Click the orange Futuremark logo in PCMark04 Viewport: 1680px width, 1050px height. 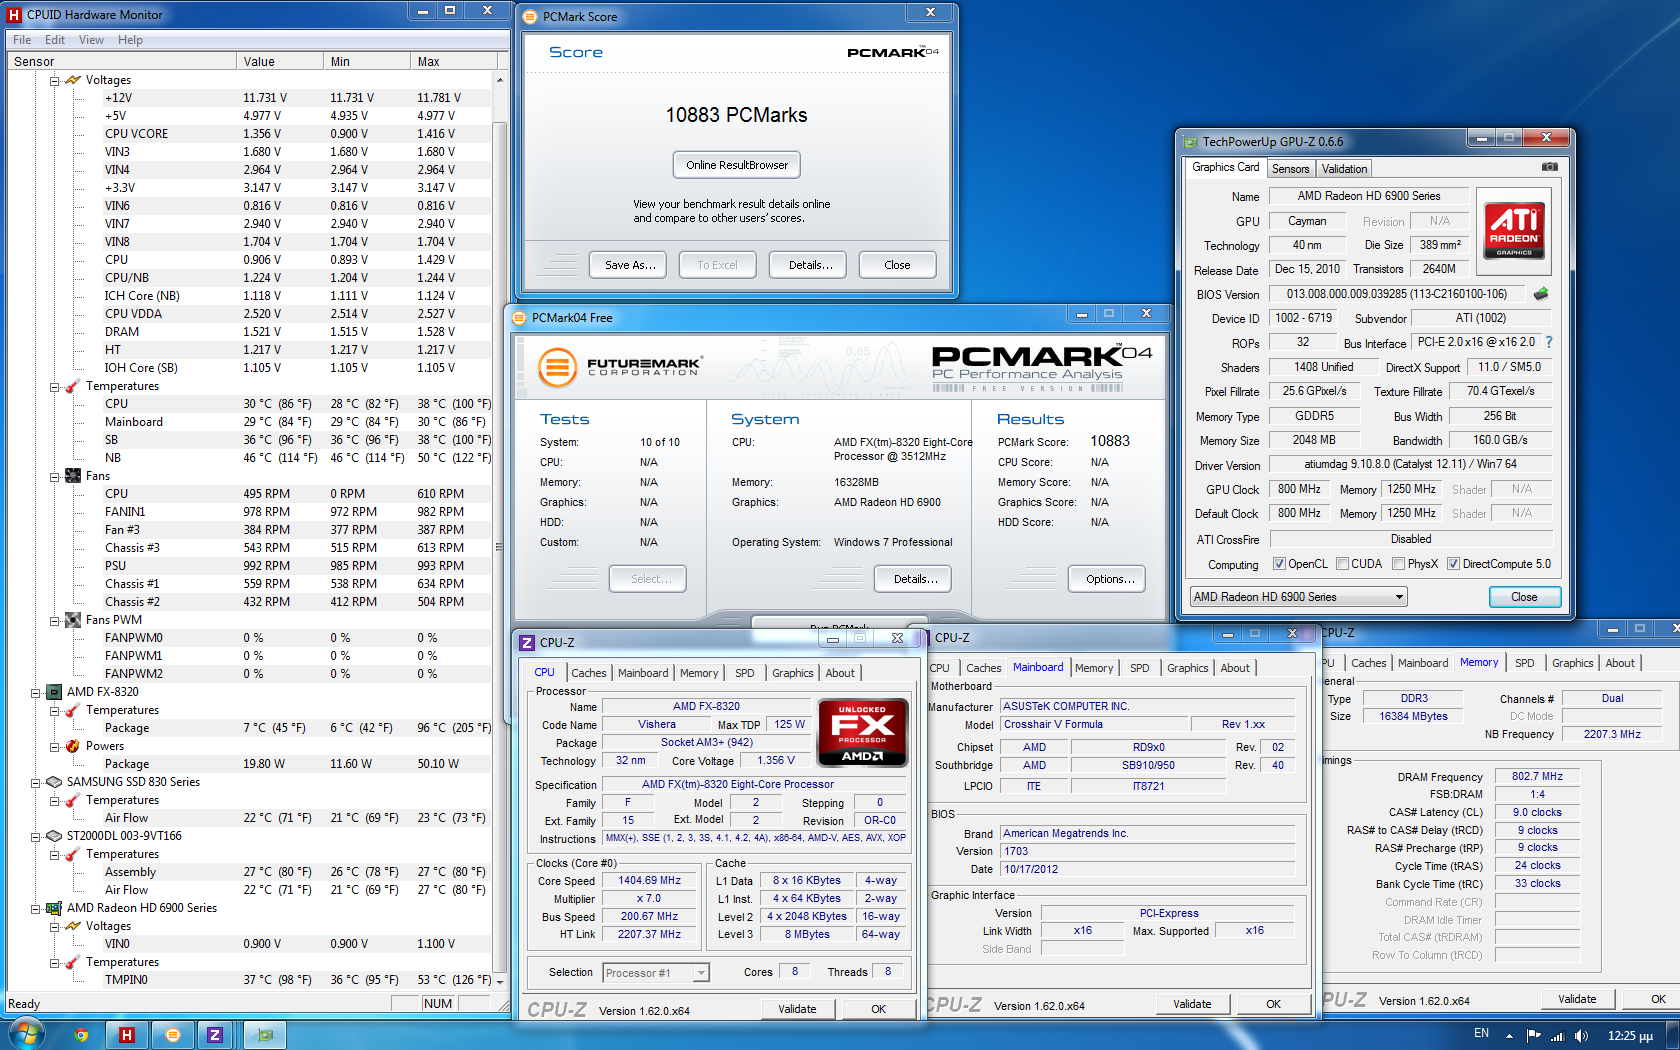[558, 367]
